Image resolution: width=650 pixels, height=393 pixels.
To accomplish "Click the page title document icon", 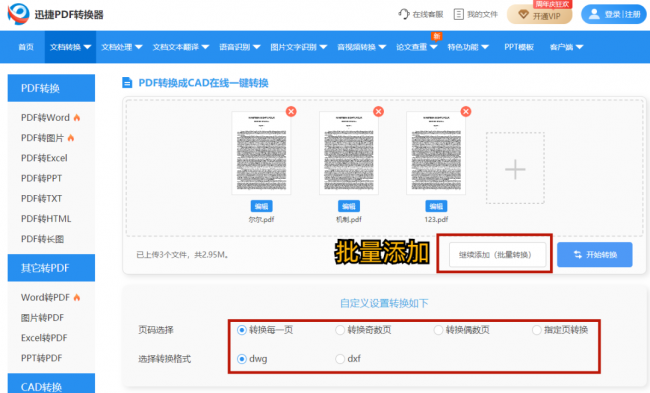I will (x=127, y=83).
